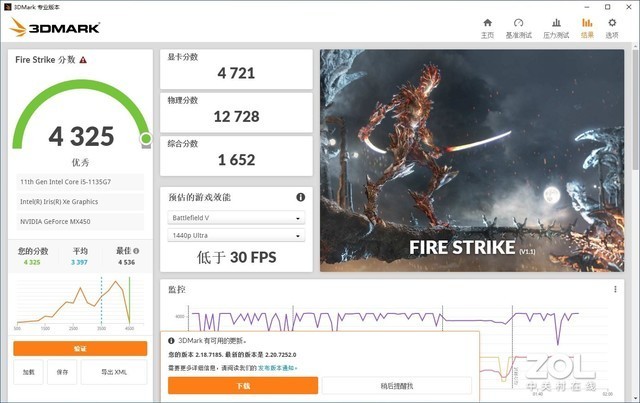Open the 结果 results icon
The image size is (640, 403).
coord(587,28)
